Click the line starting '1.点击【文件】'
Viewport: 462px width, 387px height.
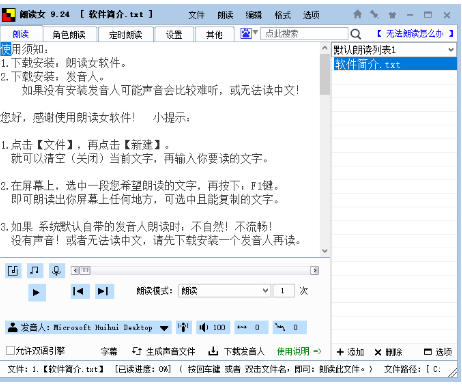tap(85, 145)
